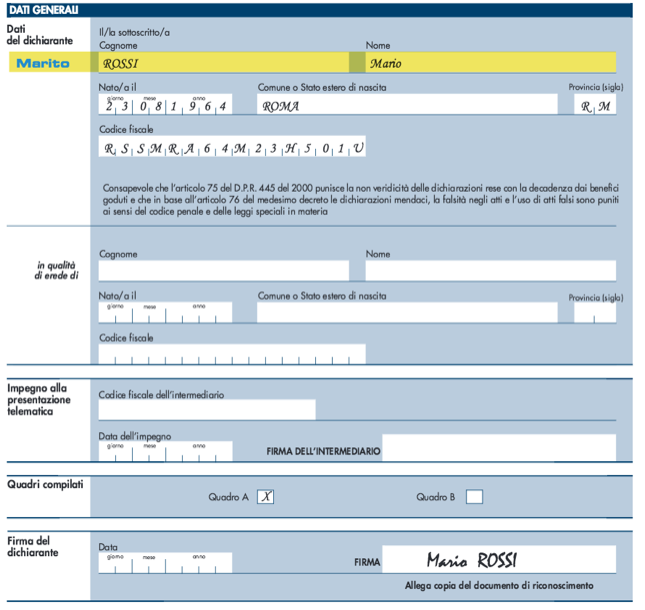
Task: Click the declarant's signature date field
Action: coord(165,563)
